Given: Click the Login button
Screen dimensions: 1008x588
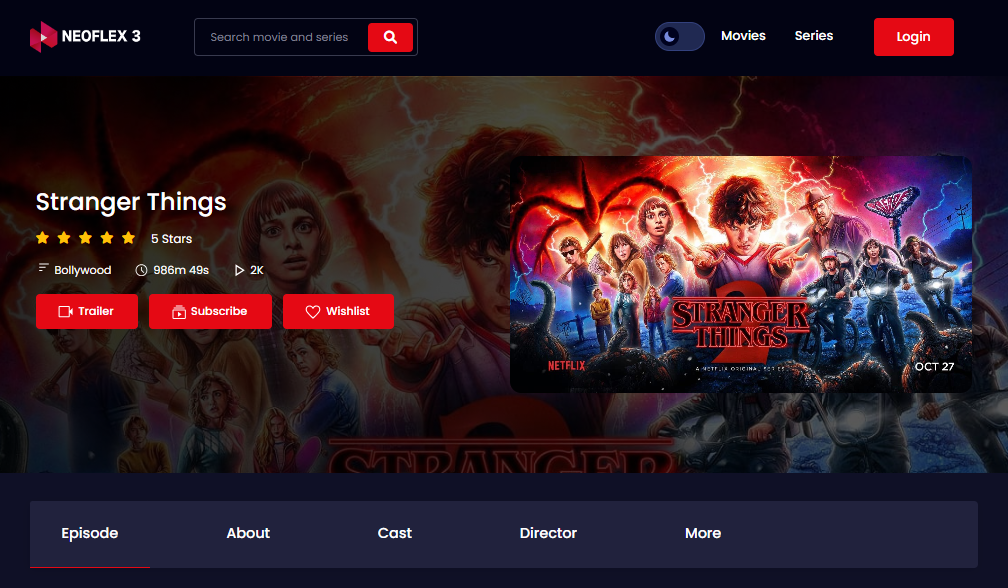Looking at the screenshot, I should point(913,36).
